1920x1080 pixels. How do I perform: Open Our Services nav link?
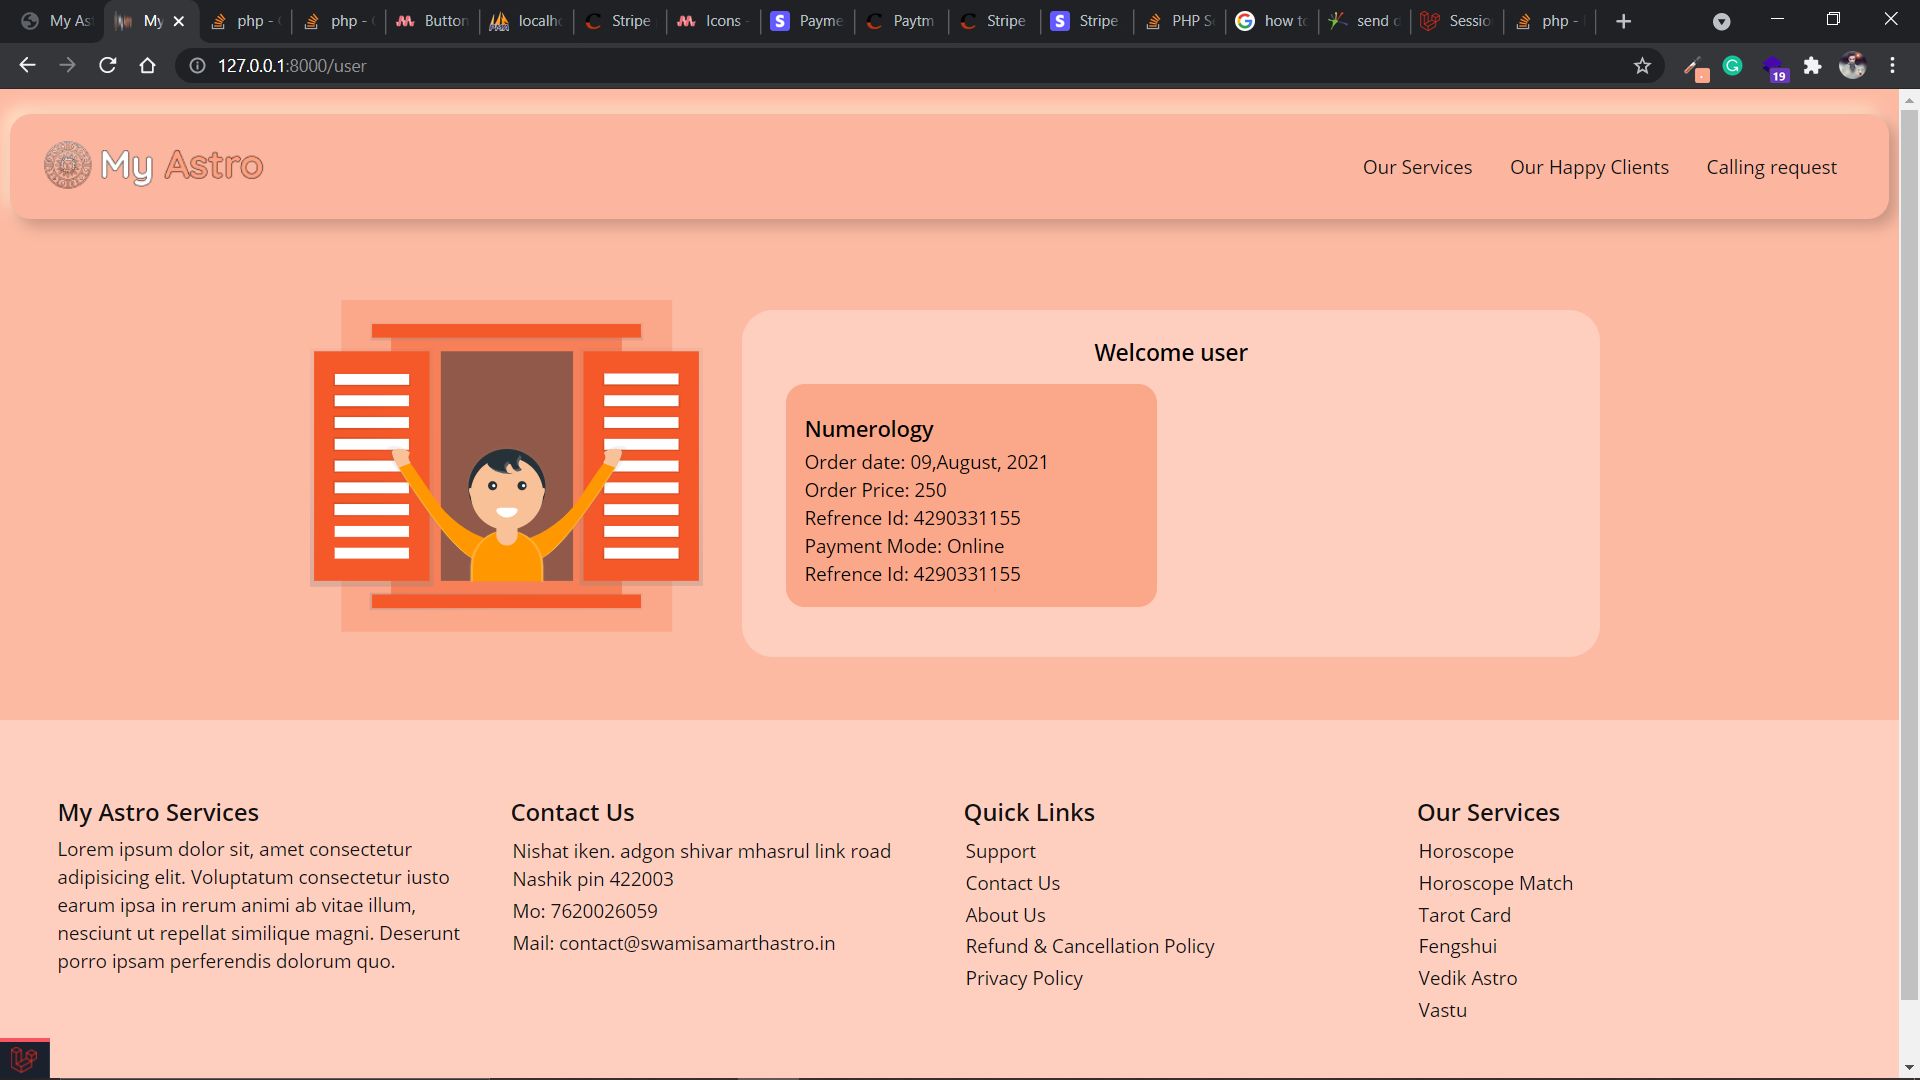[1417, 168]
